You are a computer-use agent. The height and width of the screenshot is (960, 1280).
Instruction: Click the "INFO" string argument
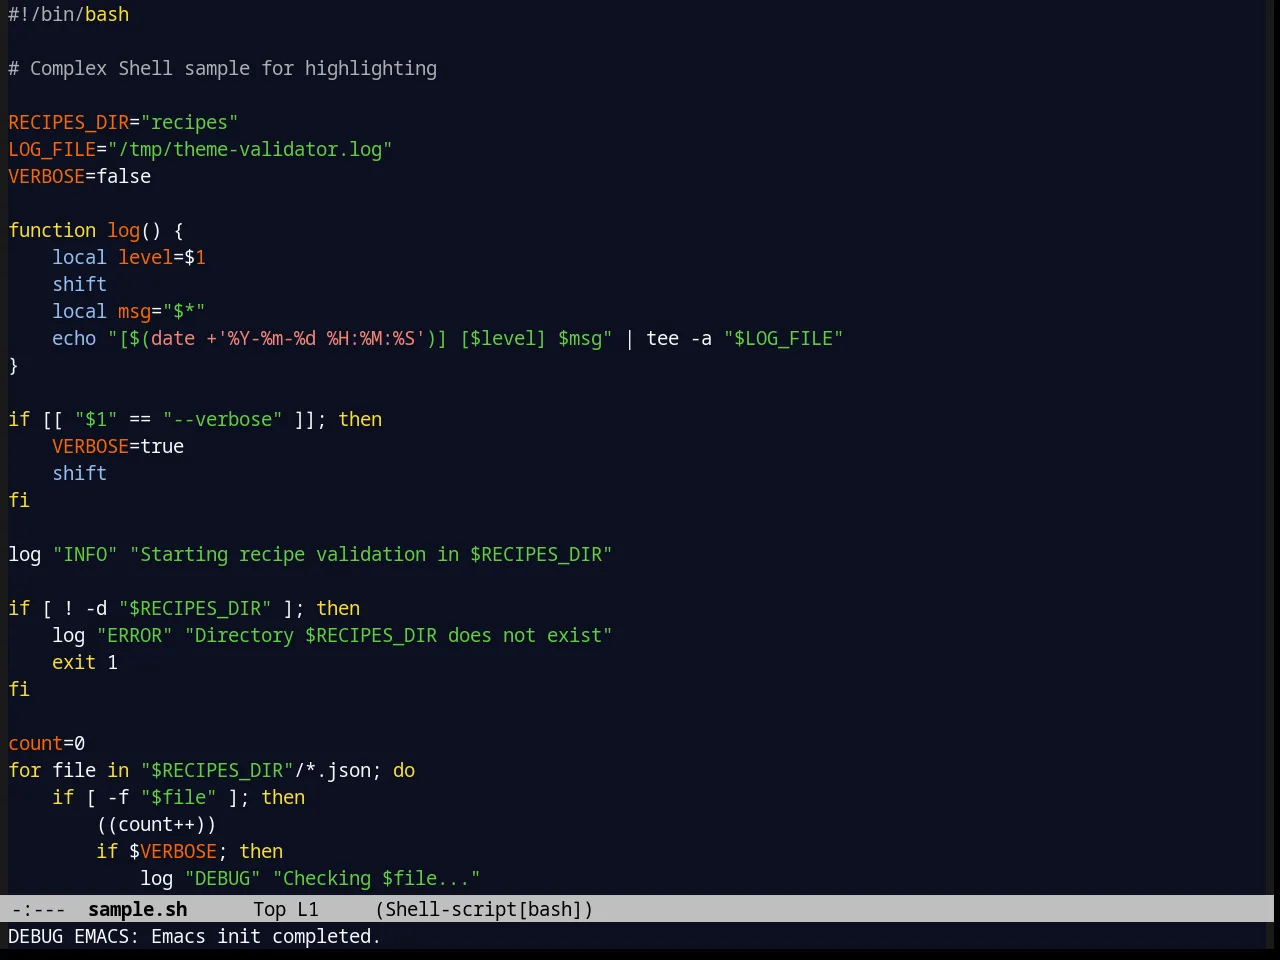point(85,554)
